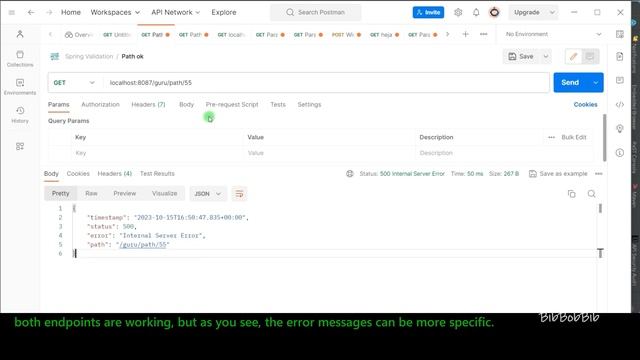This screenshot has height=360, width=640.
Task: Open the Headers (7) request tab
Action: (148, 104)
